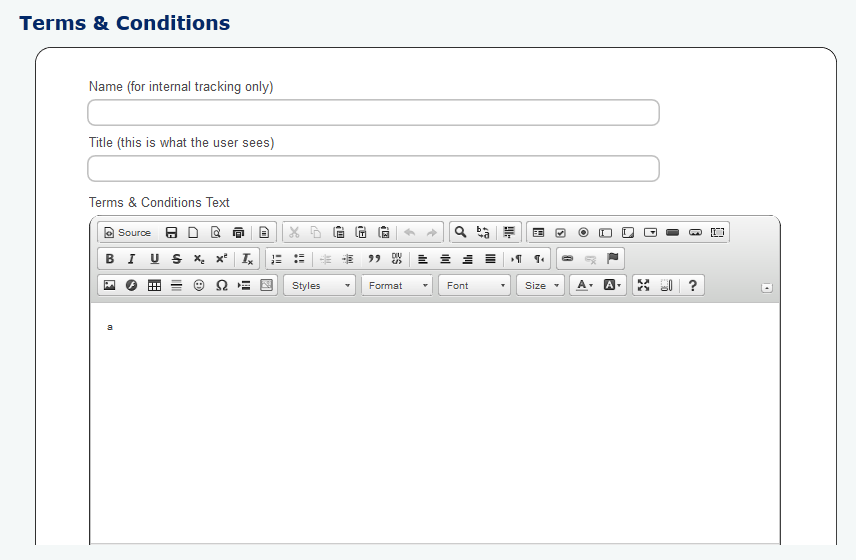Center align the text
Viewport: 856px width, 560px height.
click(x=445, y=259)
